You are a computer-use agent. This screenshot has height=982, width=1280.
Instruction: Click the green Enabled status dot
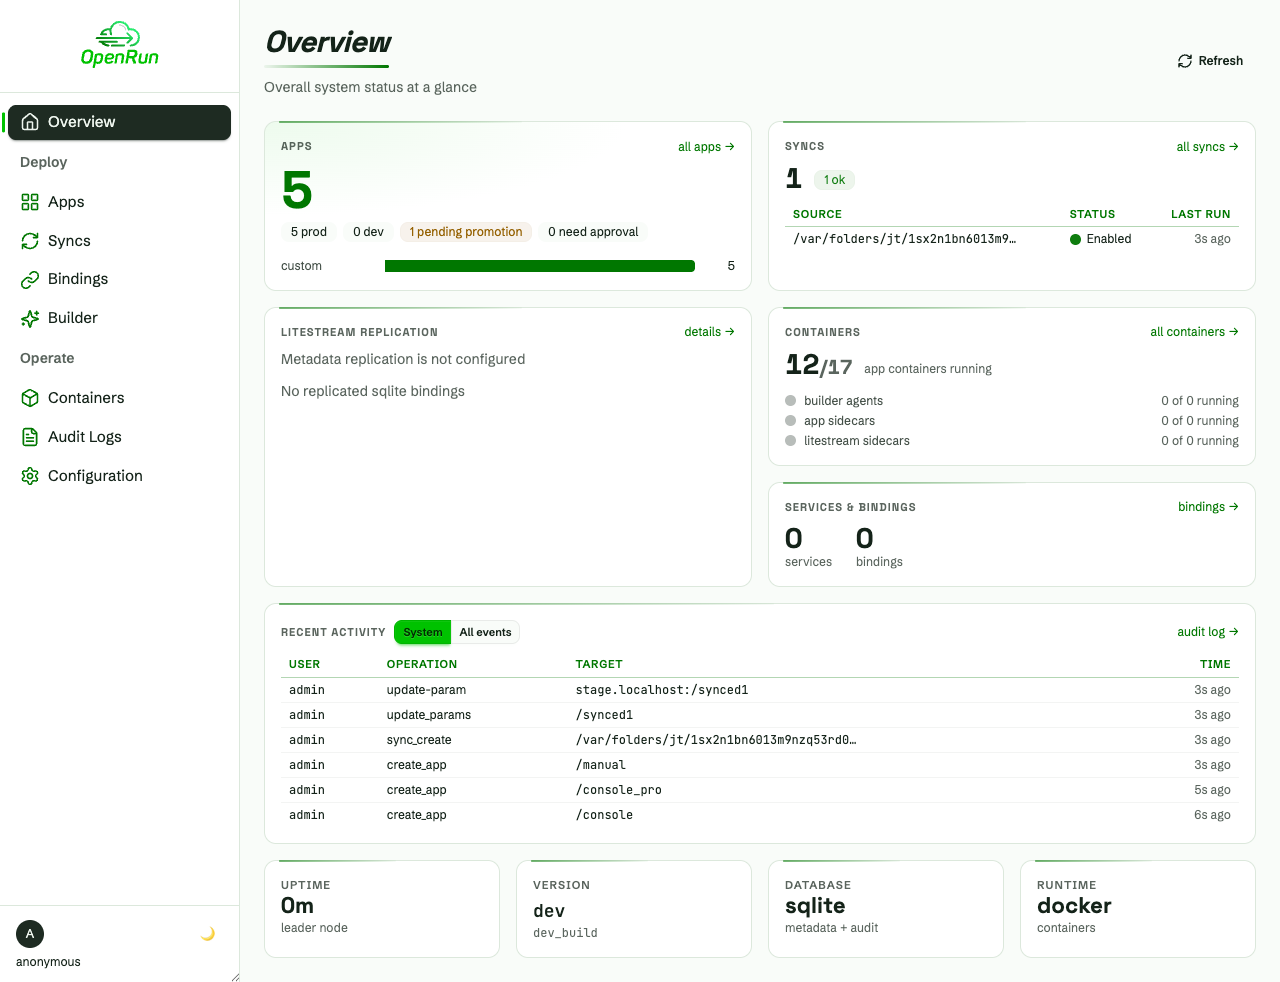pyautogui.click(x=1076, y=239)
